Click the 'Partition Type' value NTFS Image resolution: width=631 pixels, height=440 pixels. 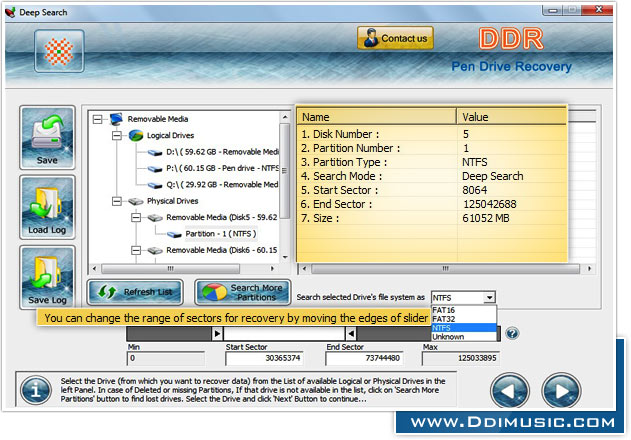(474, 162)
